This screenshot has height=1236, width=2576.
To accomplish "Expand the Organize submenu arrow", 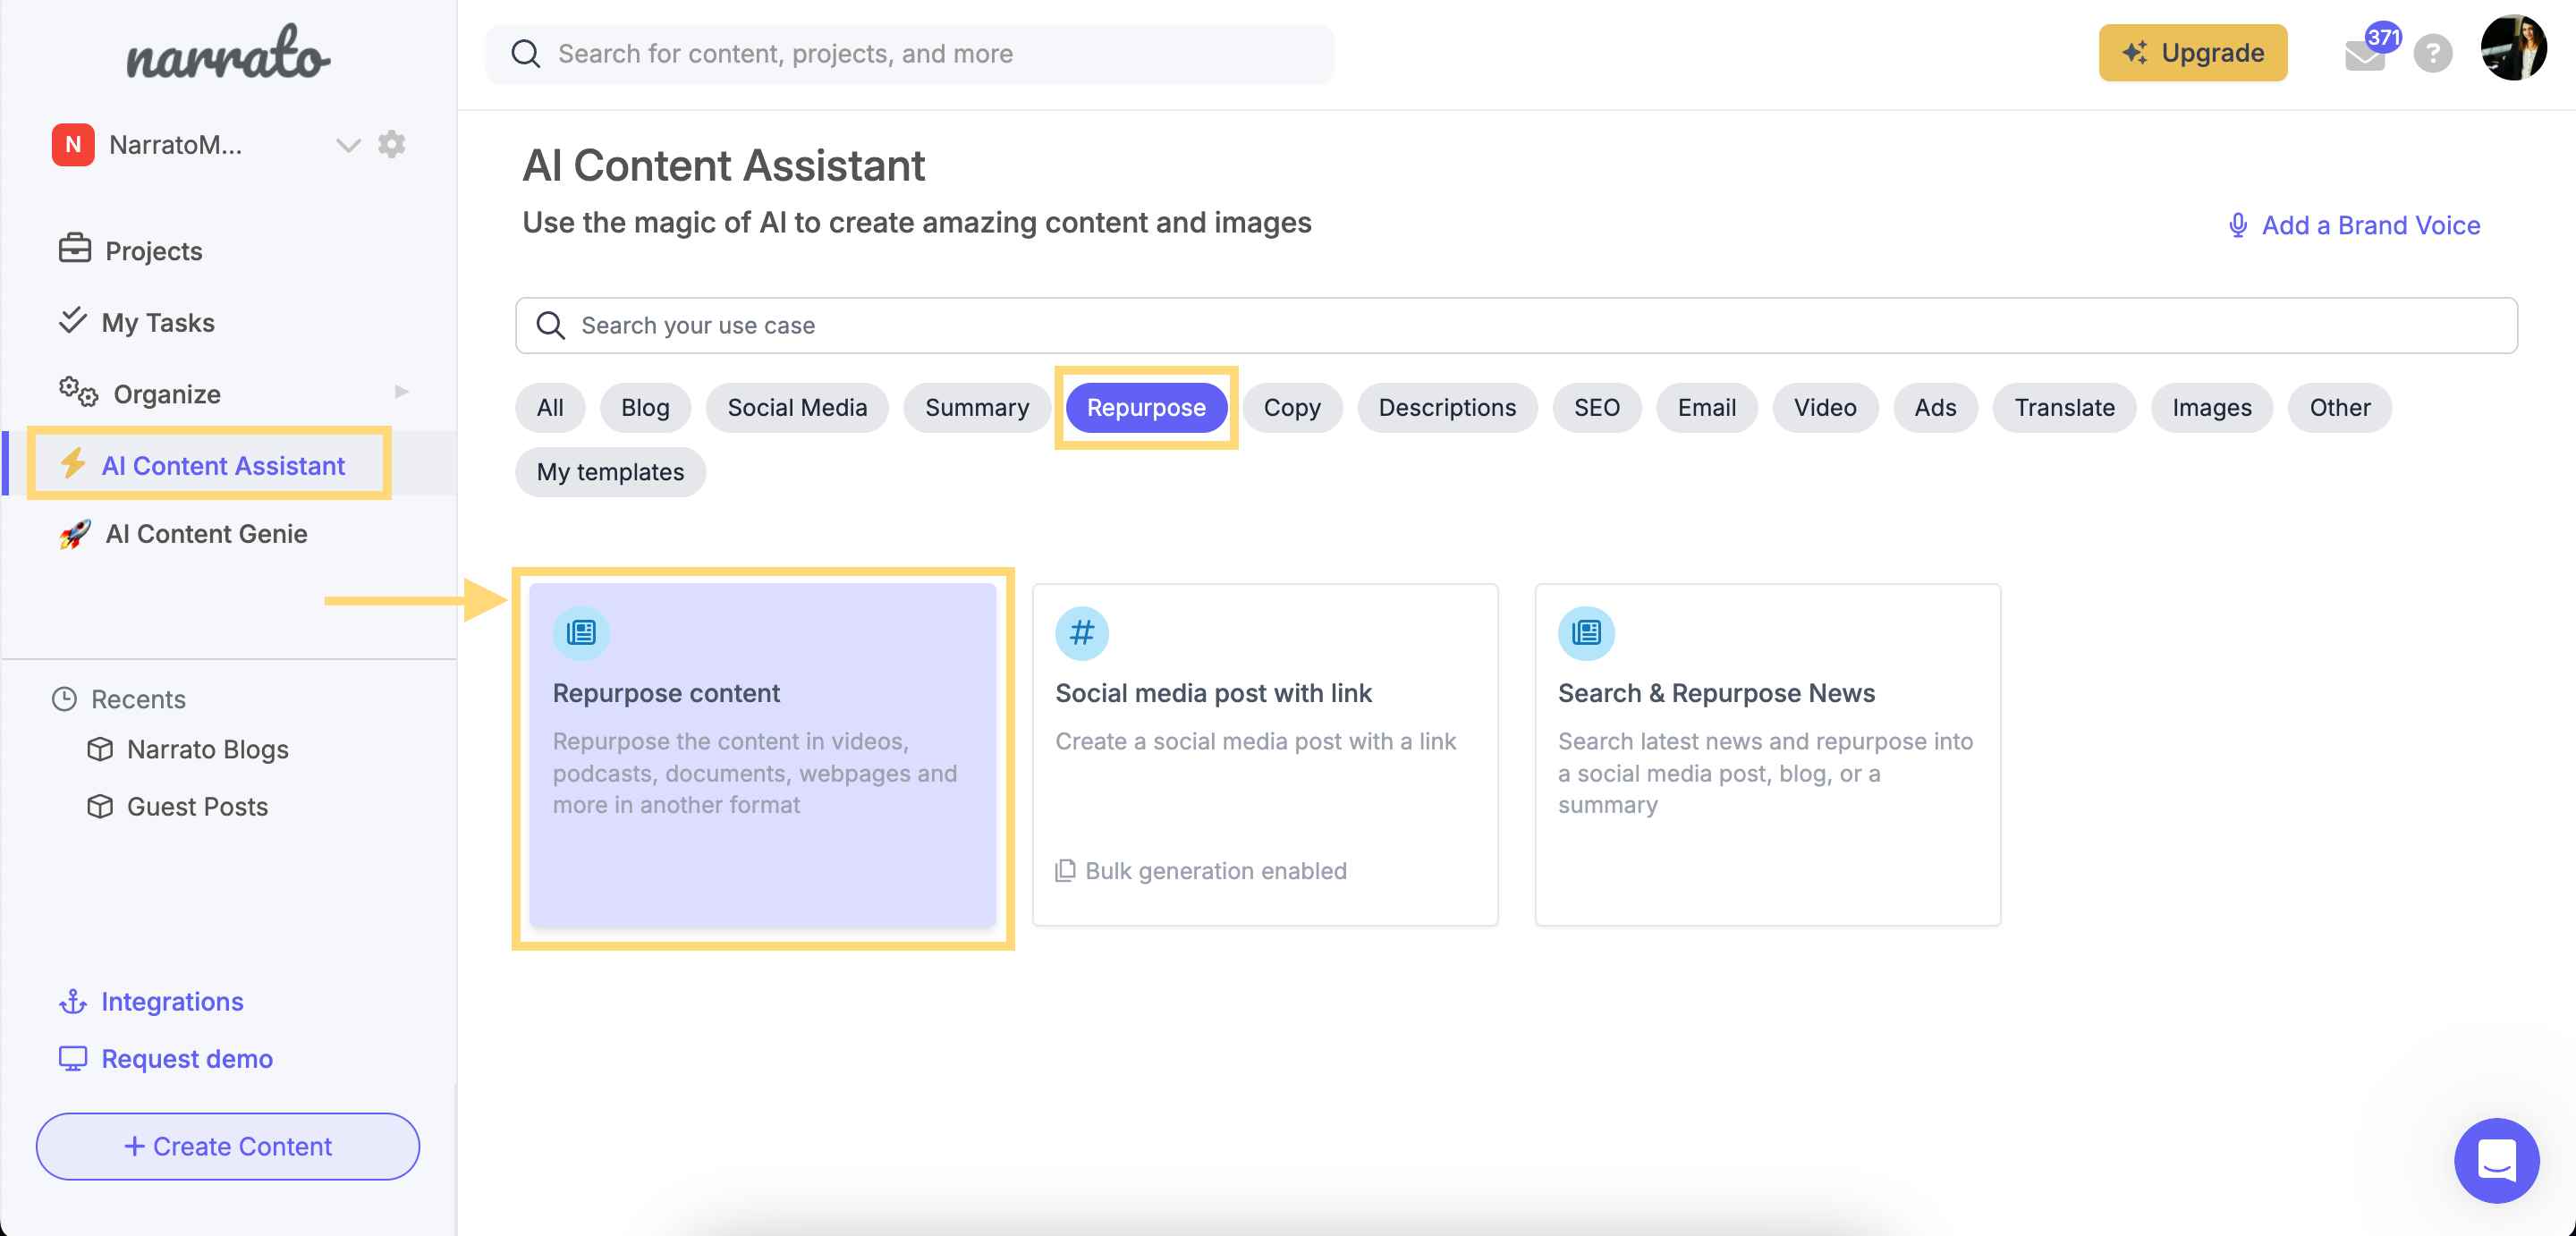I will click(x=402, y=392).
